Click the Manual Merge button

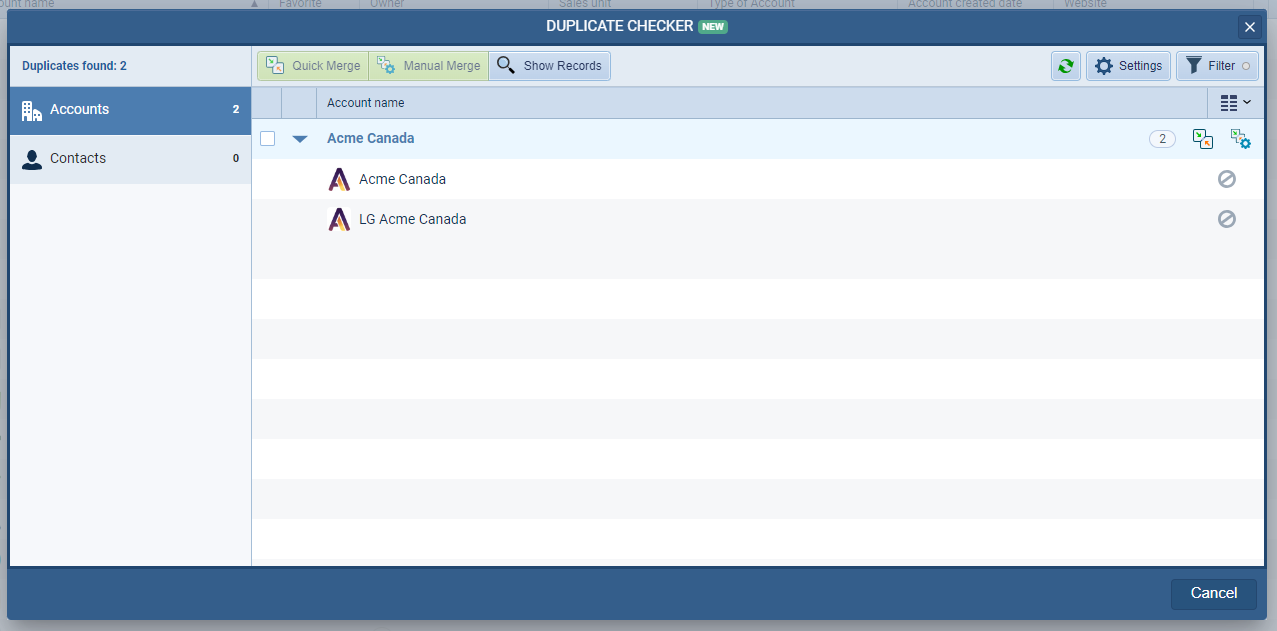coord(429,66)
